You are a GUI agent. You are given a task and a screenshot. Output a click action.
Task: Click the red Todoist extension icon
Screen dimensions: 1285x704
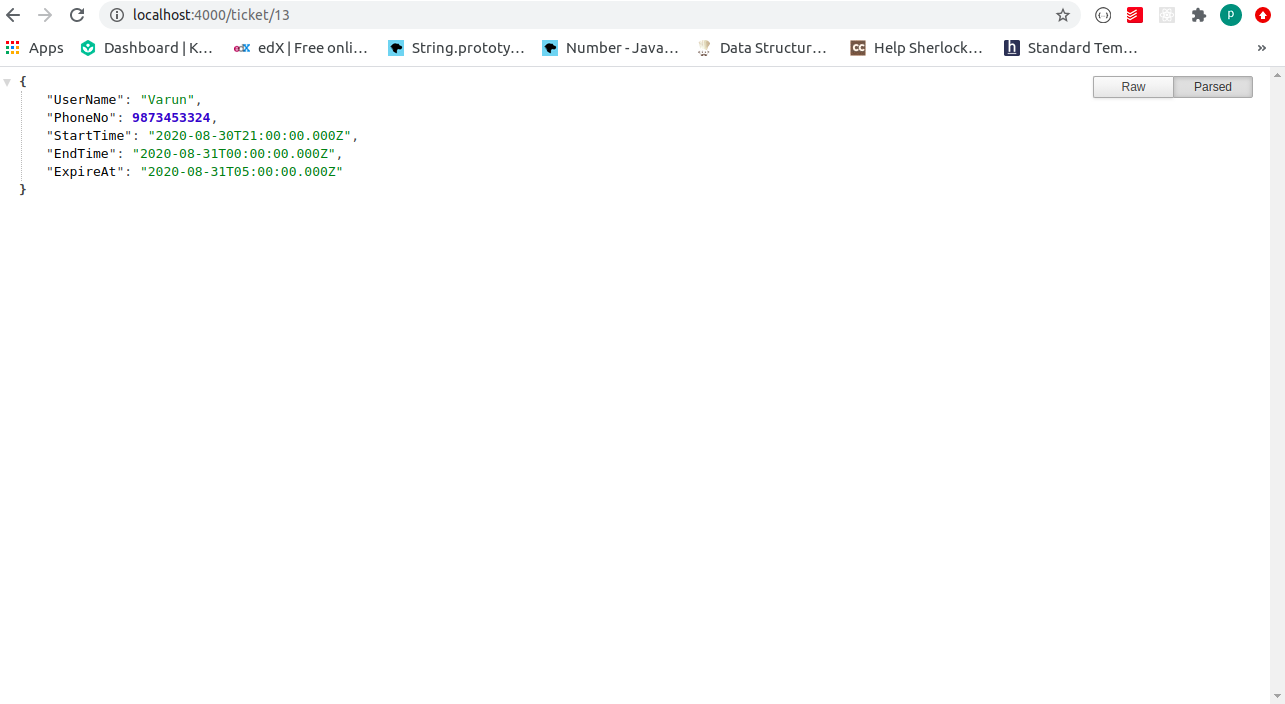tap(1135, 15)
